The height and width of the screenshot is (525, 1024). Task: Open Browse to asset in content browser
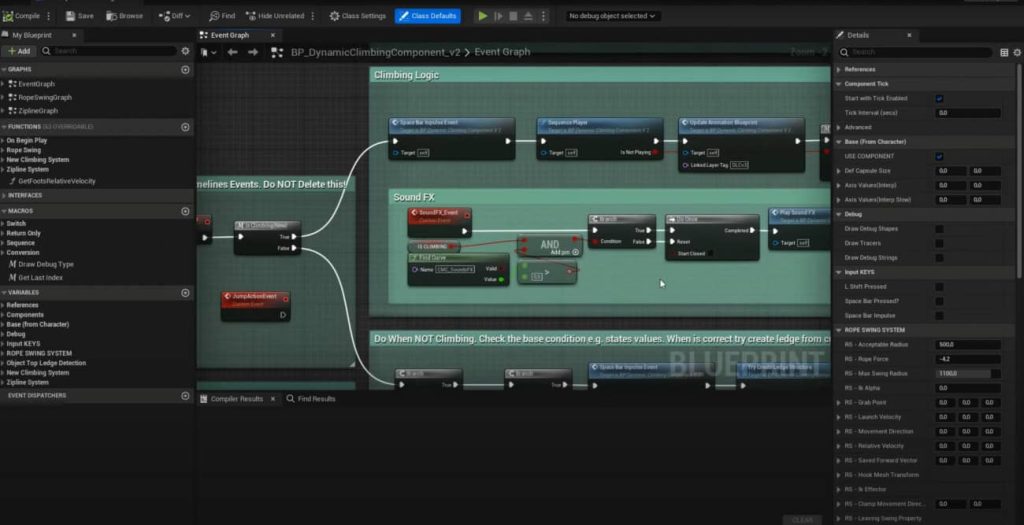coord(111,16)
